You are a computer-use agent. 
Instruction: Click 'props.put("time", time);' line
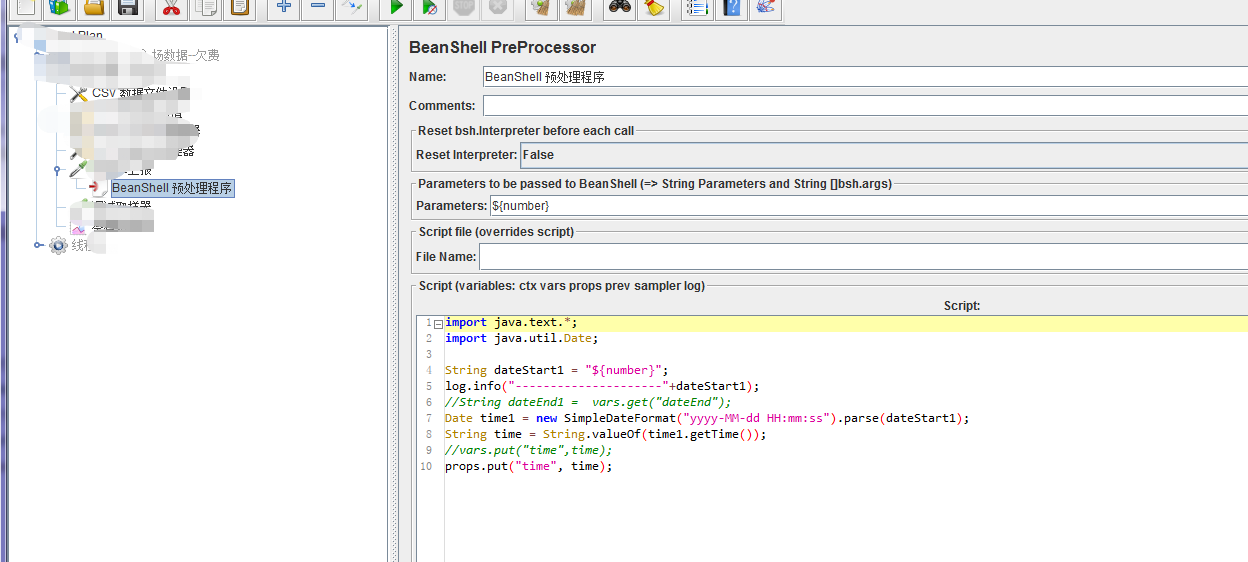click(x=528, y=466)
